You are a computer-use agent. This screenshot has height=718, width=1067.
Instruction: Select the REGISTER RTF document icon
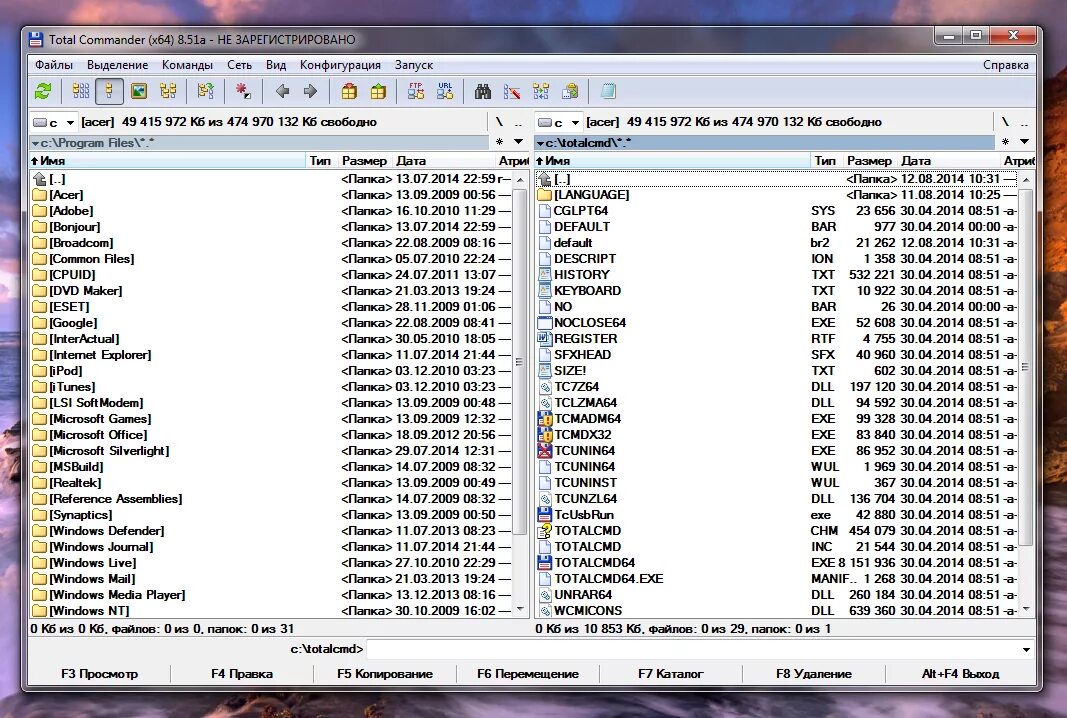point(544,338)
